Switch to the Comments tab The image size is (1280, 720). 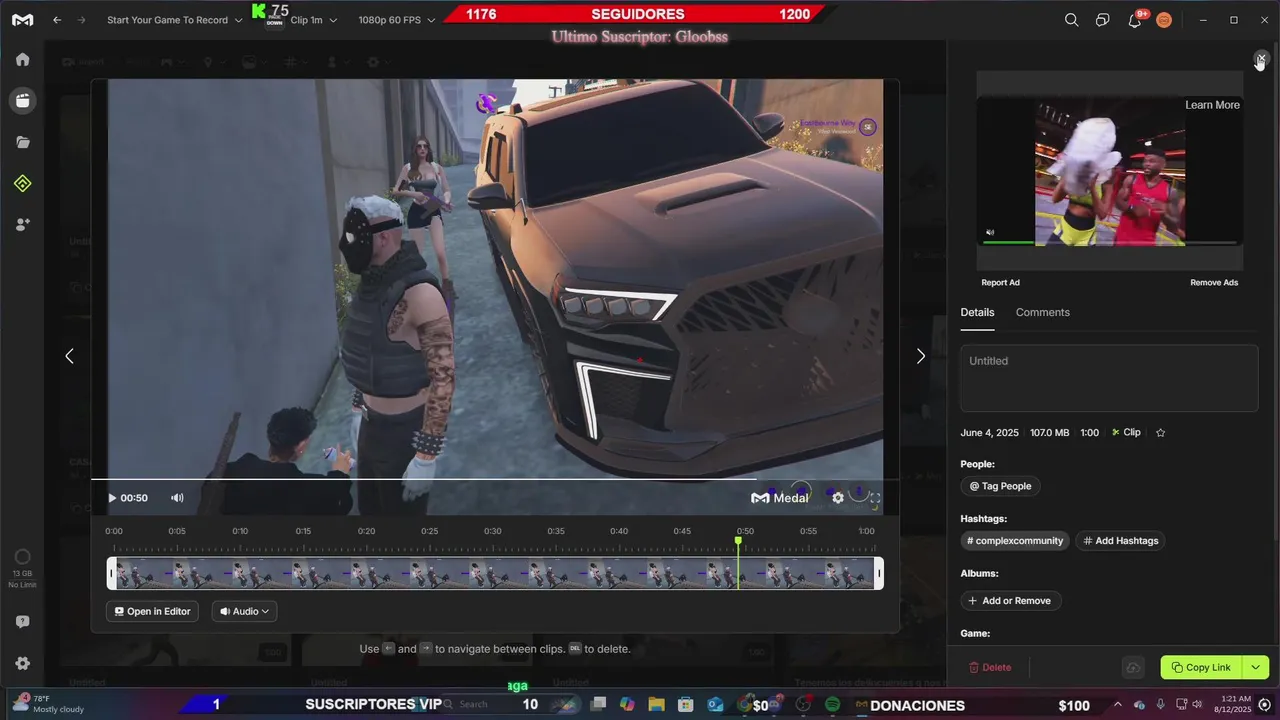[1042, 312]
